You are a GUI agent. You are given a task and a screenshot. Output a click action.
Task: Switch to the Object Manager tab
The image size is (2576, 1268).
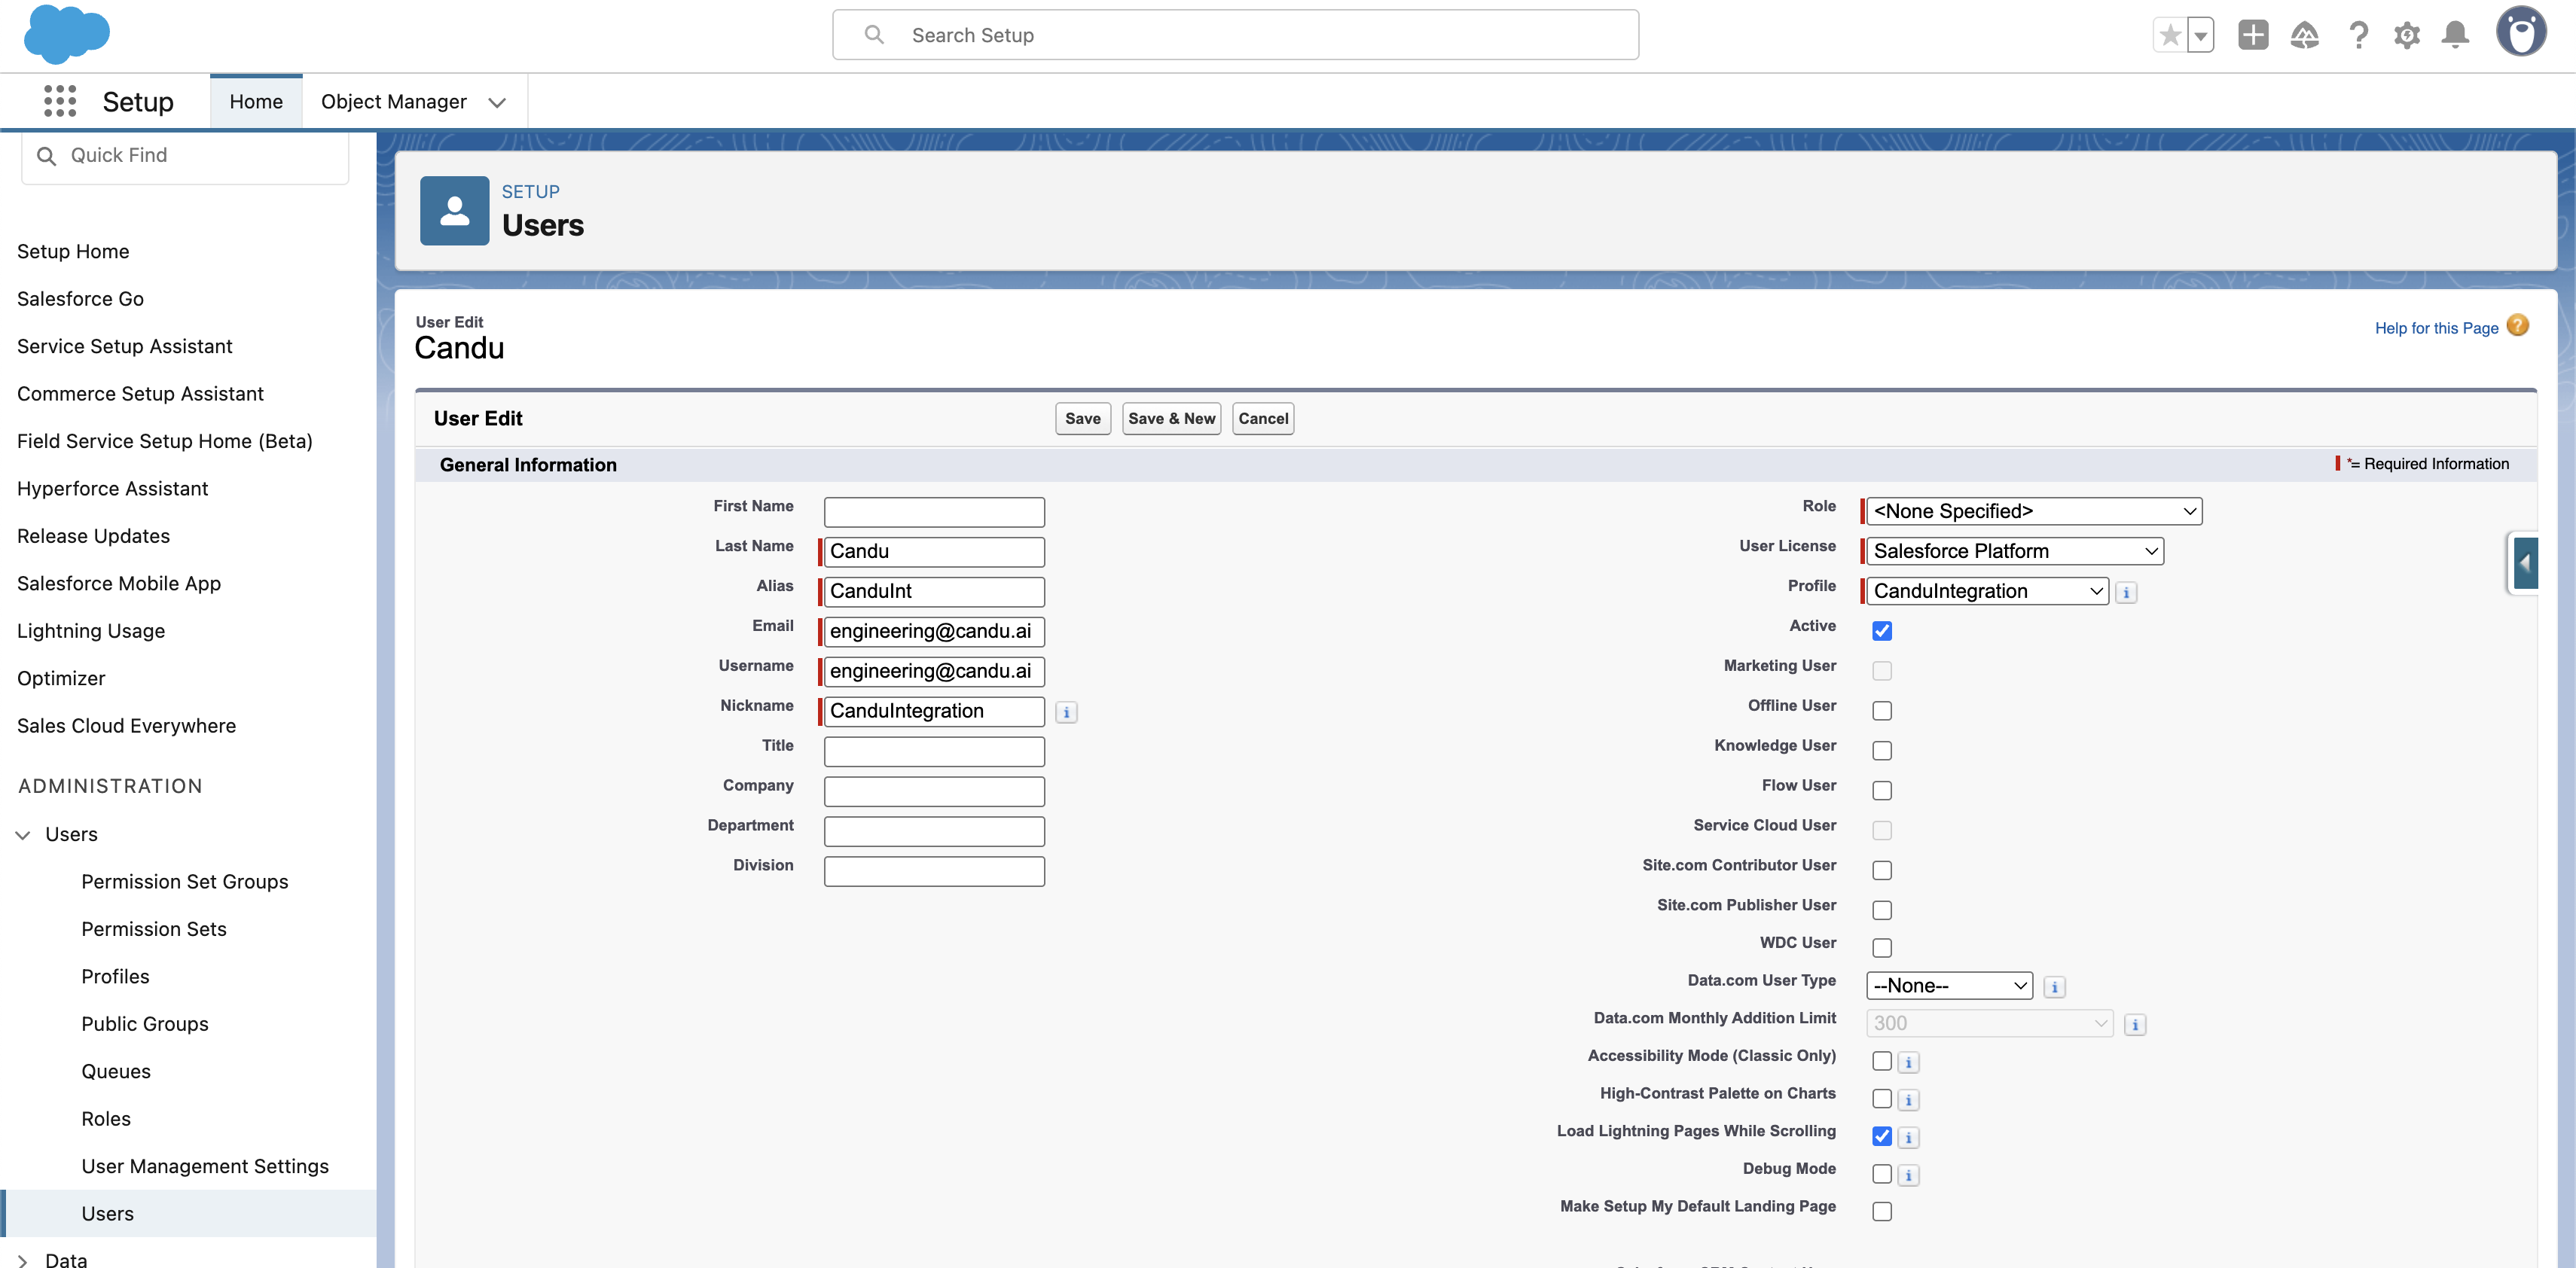pyautogui.click(x=394, y=101)
